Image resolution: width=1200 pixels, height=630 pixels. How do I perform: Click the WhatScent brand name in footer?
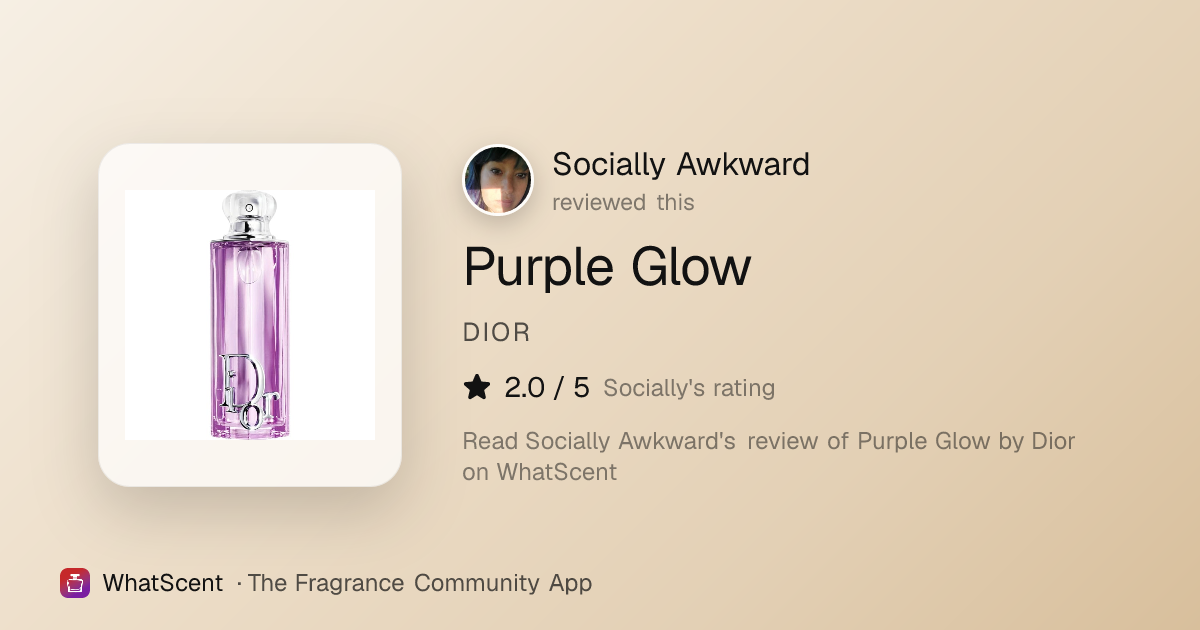(162, 583)
